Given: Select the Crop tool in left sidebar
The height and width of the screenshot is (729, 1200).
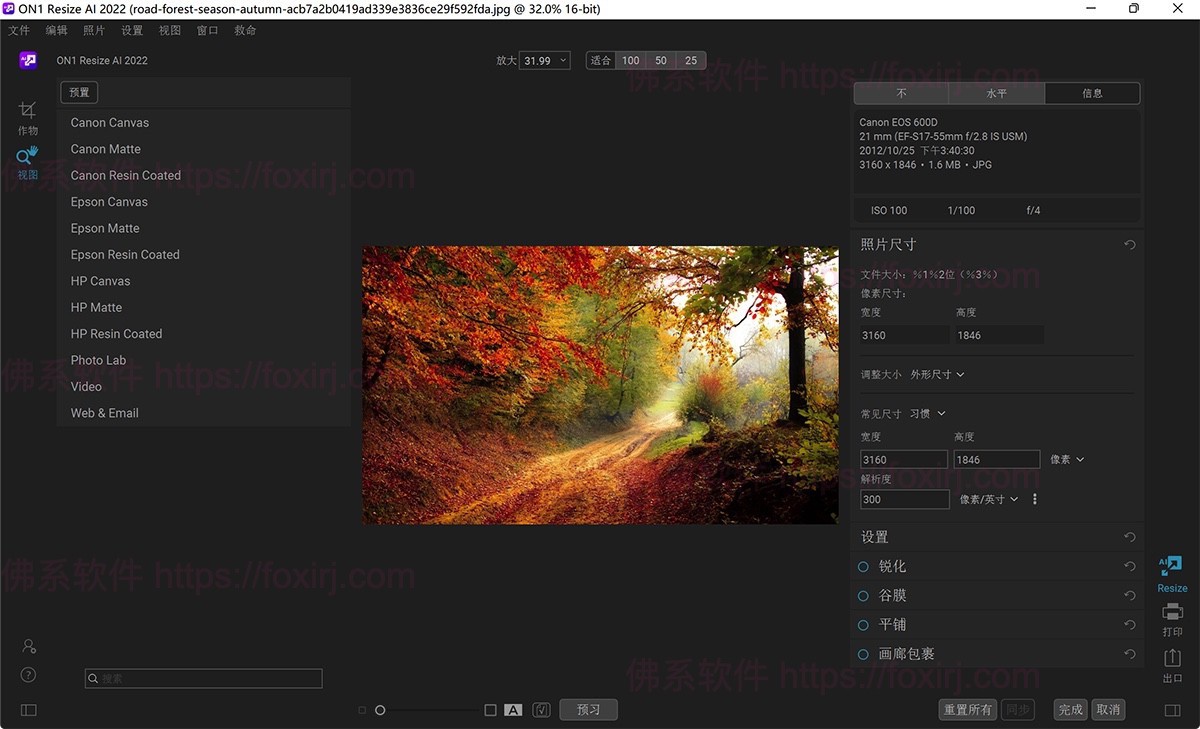Looking at the screenshot, I should 27,110.
